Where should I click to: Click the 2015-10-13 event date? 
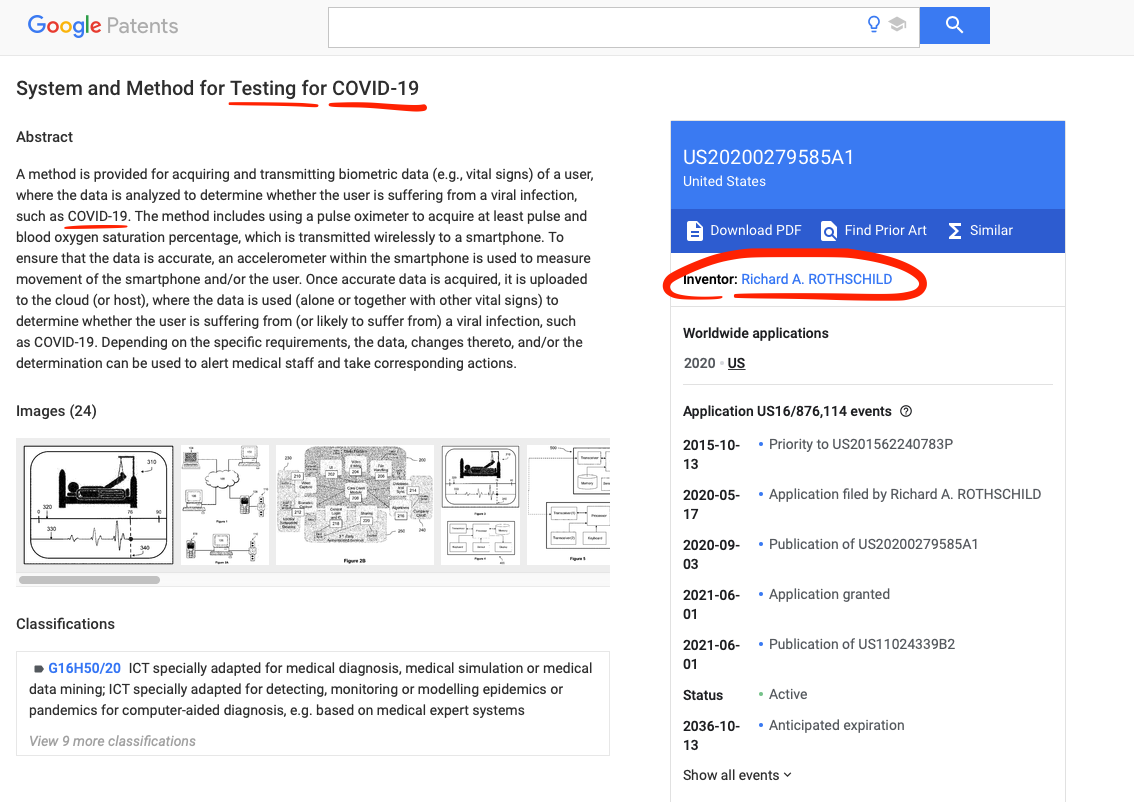pos(711,454)
